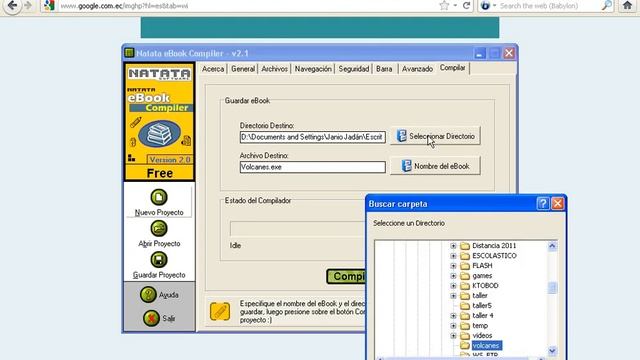Click the browser forward arrow
The width and height of the screenshot is (640, 360).
click(28, 6)
